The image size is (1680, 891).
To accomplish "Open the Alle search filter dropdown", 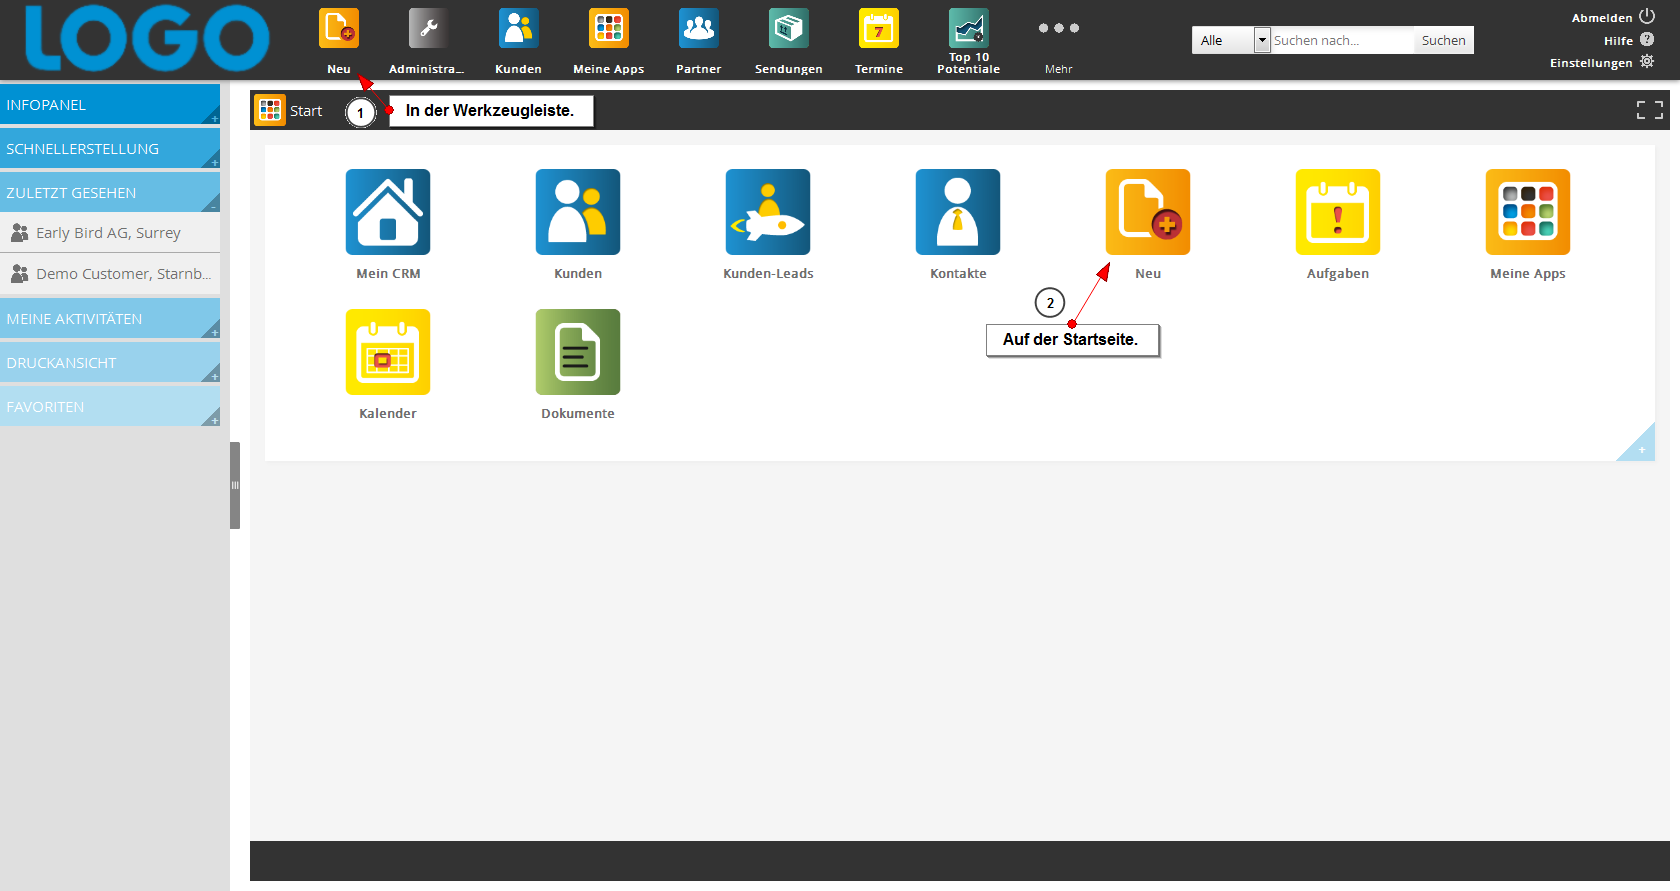I will pyautogui.click(x=1231, y=40).
